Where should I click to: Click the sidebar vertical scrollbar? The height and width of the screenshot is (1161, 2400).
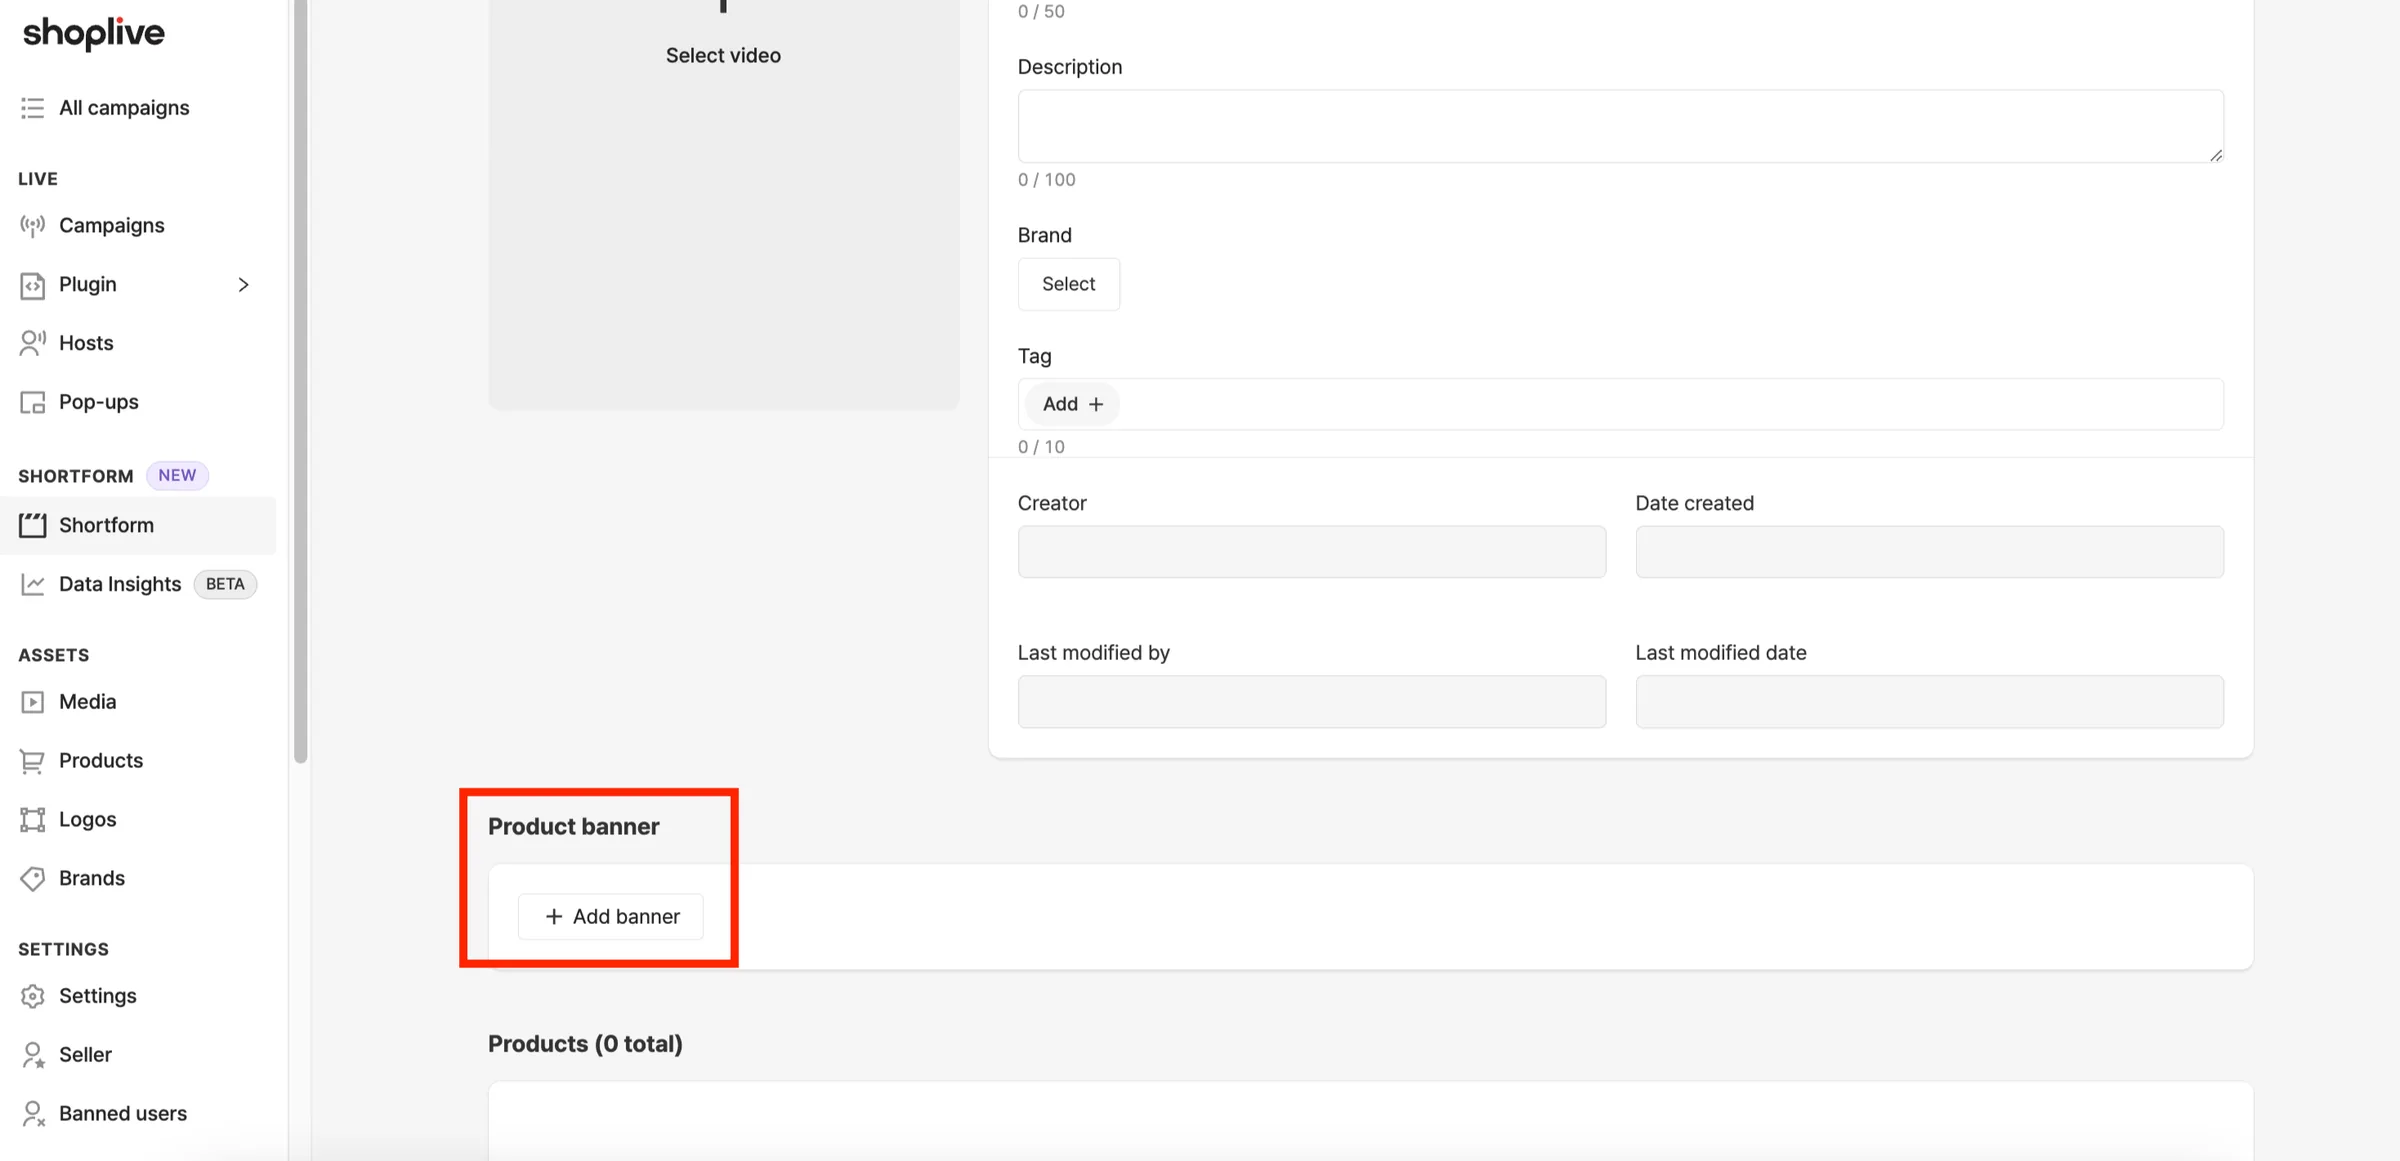click(300, 380)
